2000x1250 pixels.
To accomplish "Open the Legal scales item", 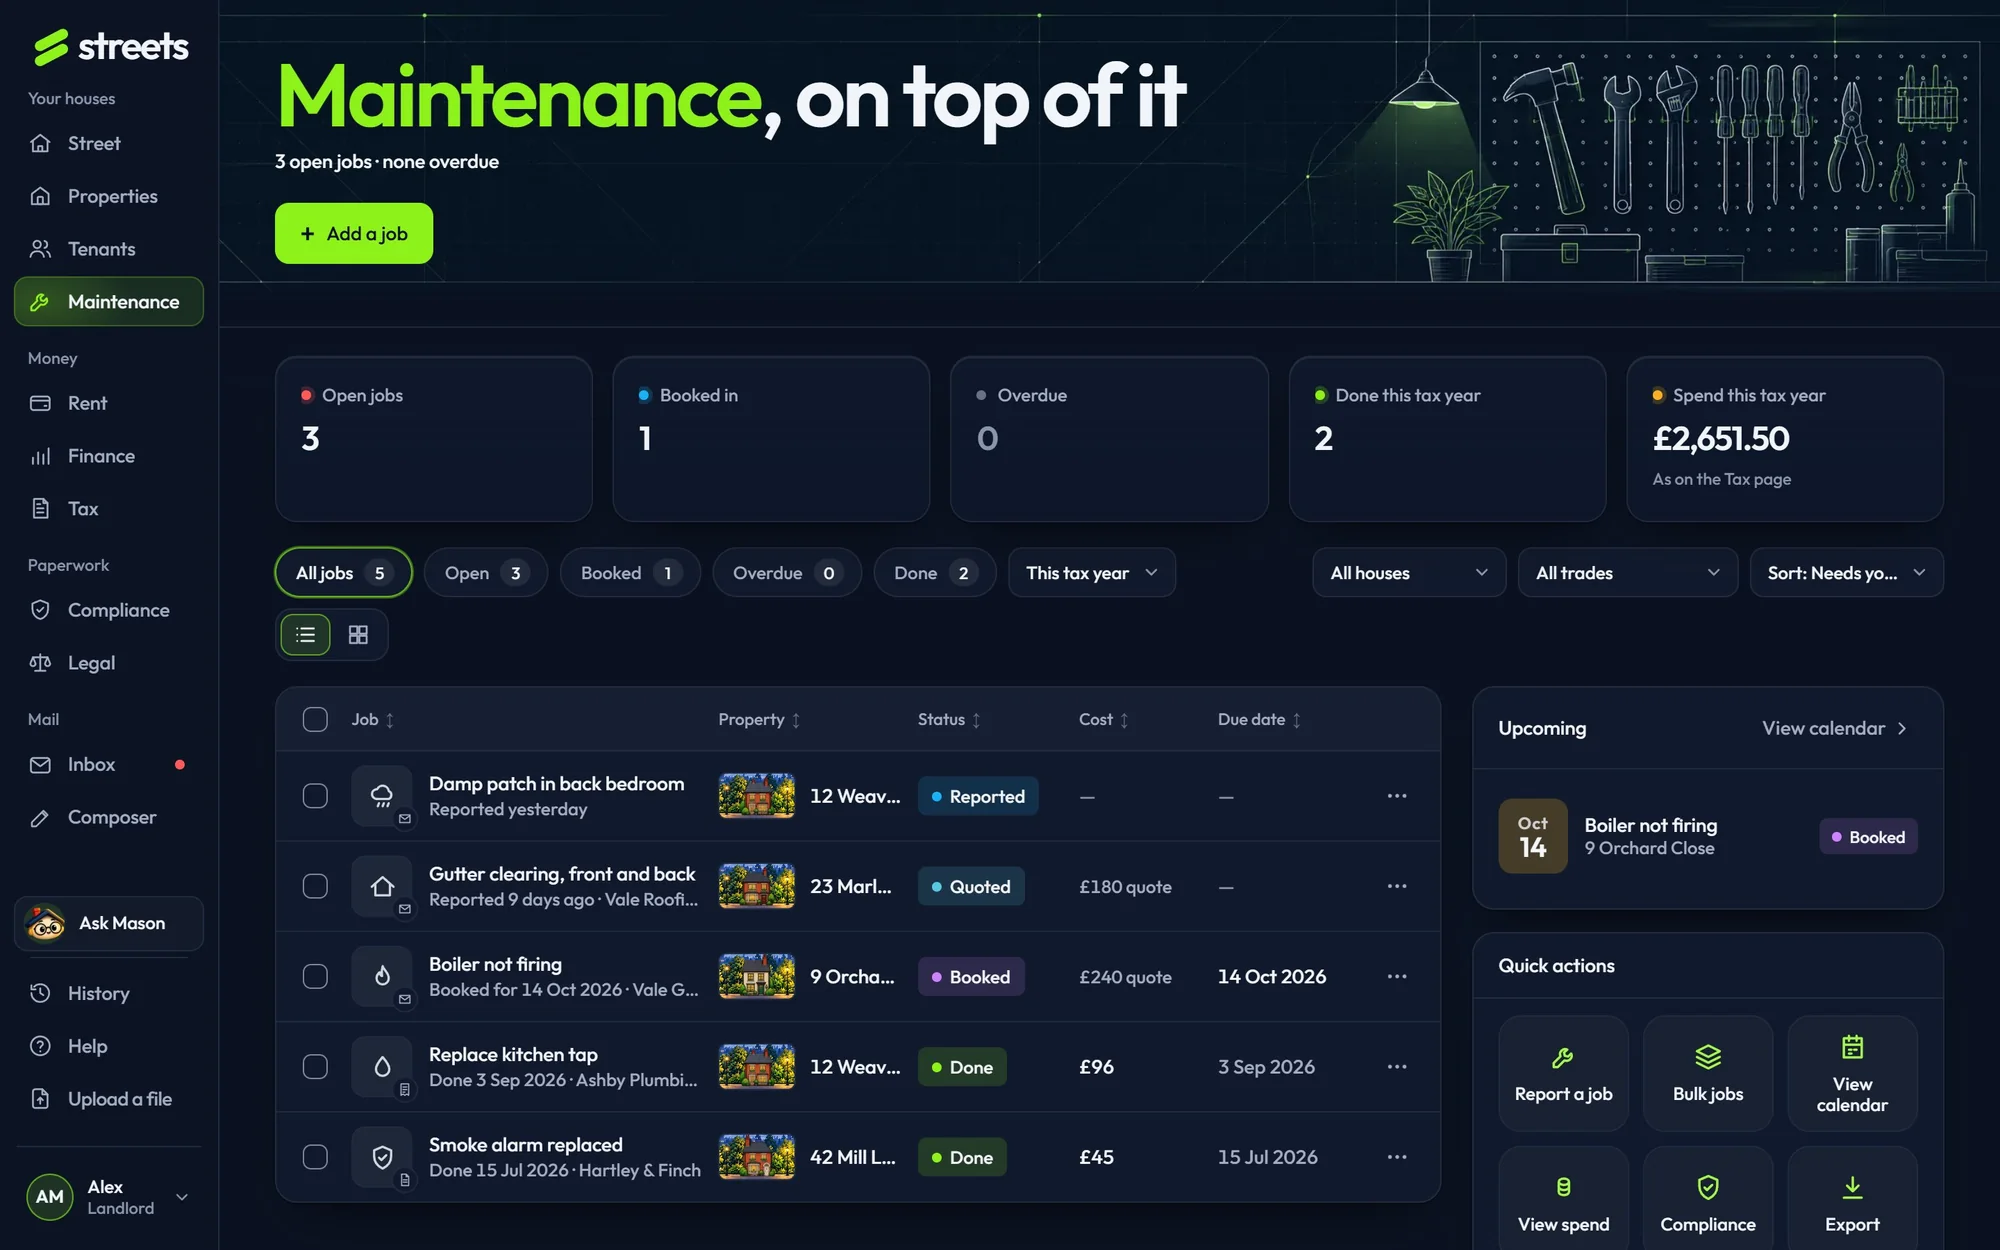I will point(109,663).
